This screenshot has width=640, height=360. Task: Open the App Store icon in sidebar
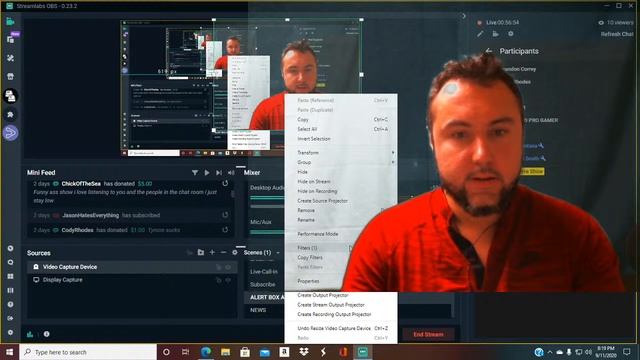(11, 76)
